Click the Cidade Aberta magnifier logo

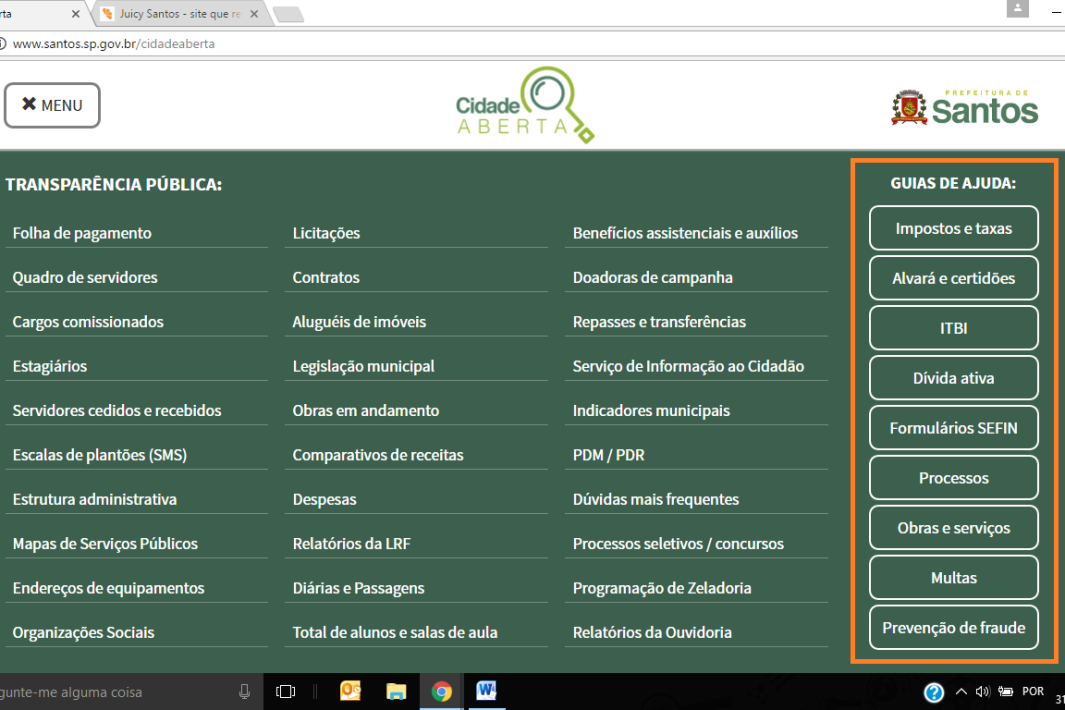tap(524, 105)
